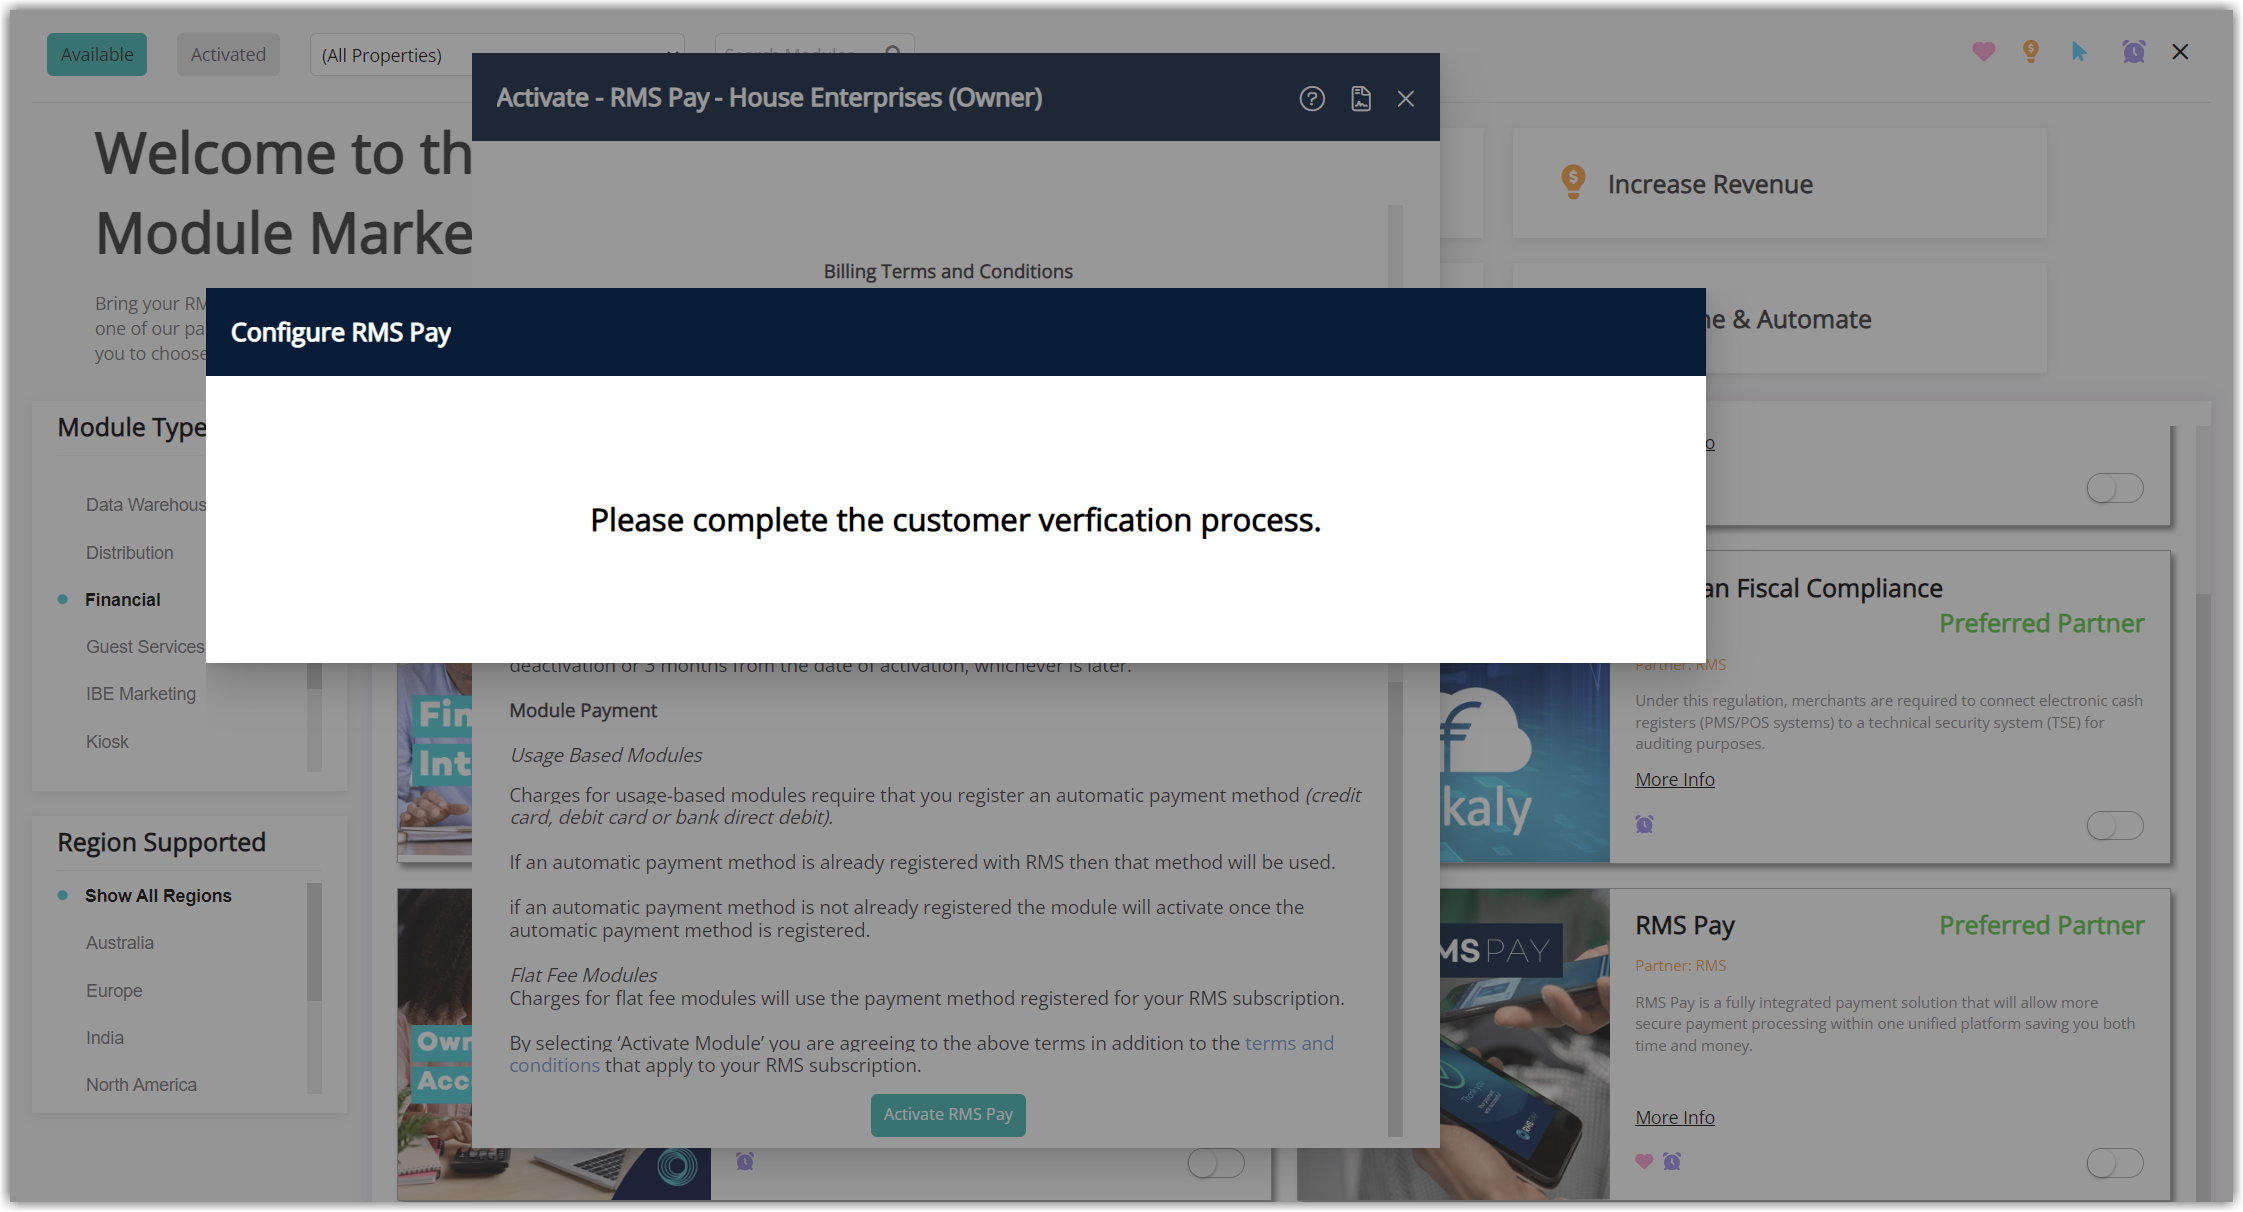Click the purple alarm clock icon in top bar
Viewport: 2243px width, 1212px height.
(2134, 52)
